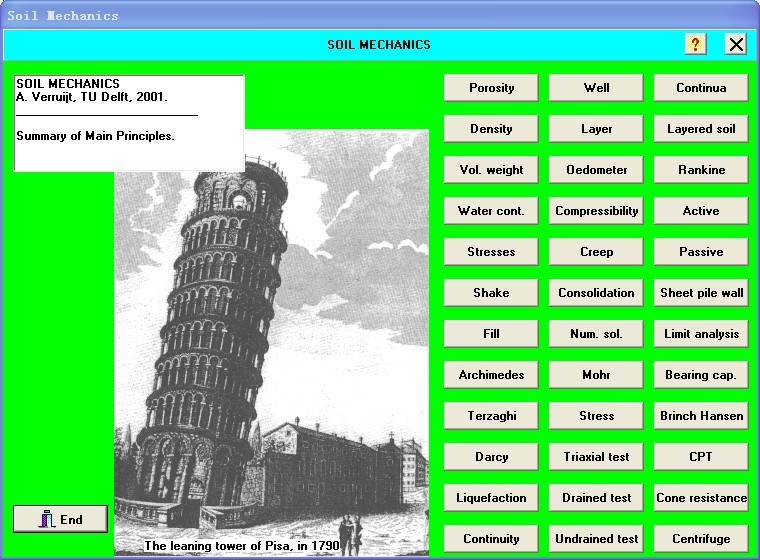
Task: Open the Passive topic
Action: [x=701, y=252]
